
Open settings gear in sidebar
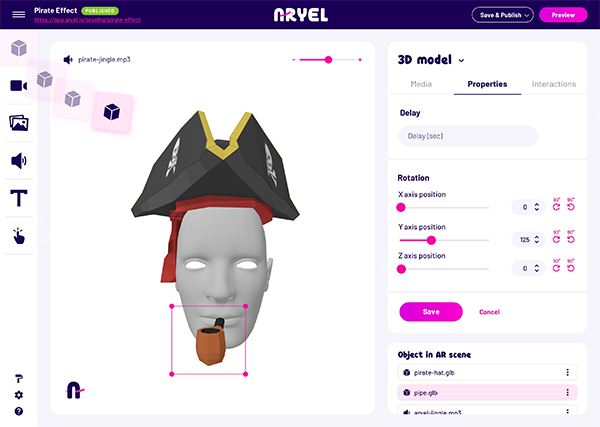click(x=18, y=395)
